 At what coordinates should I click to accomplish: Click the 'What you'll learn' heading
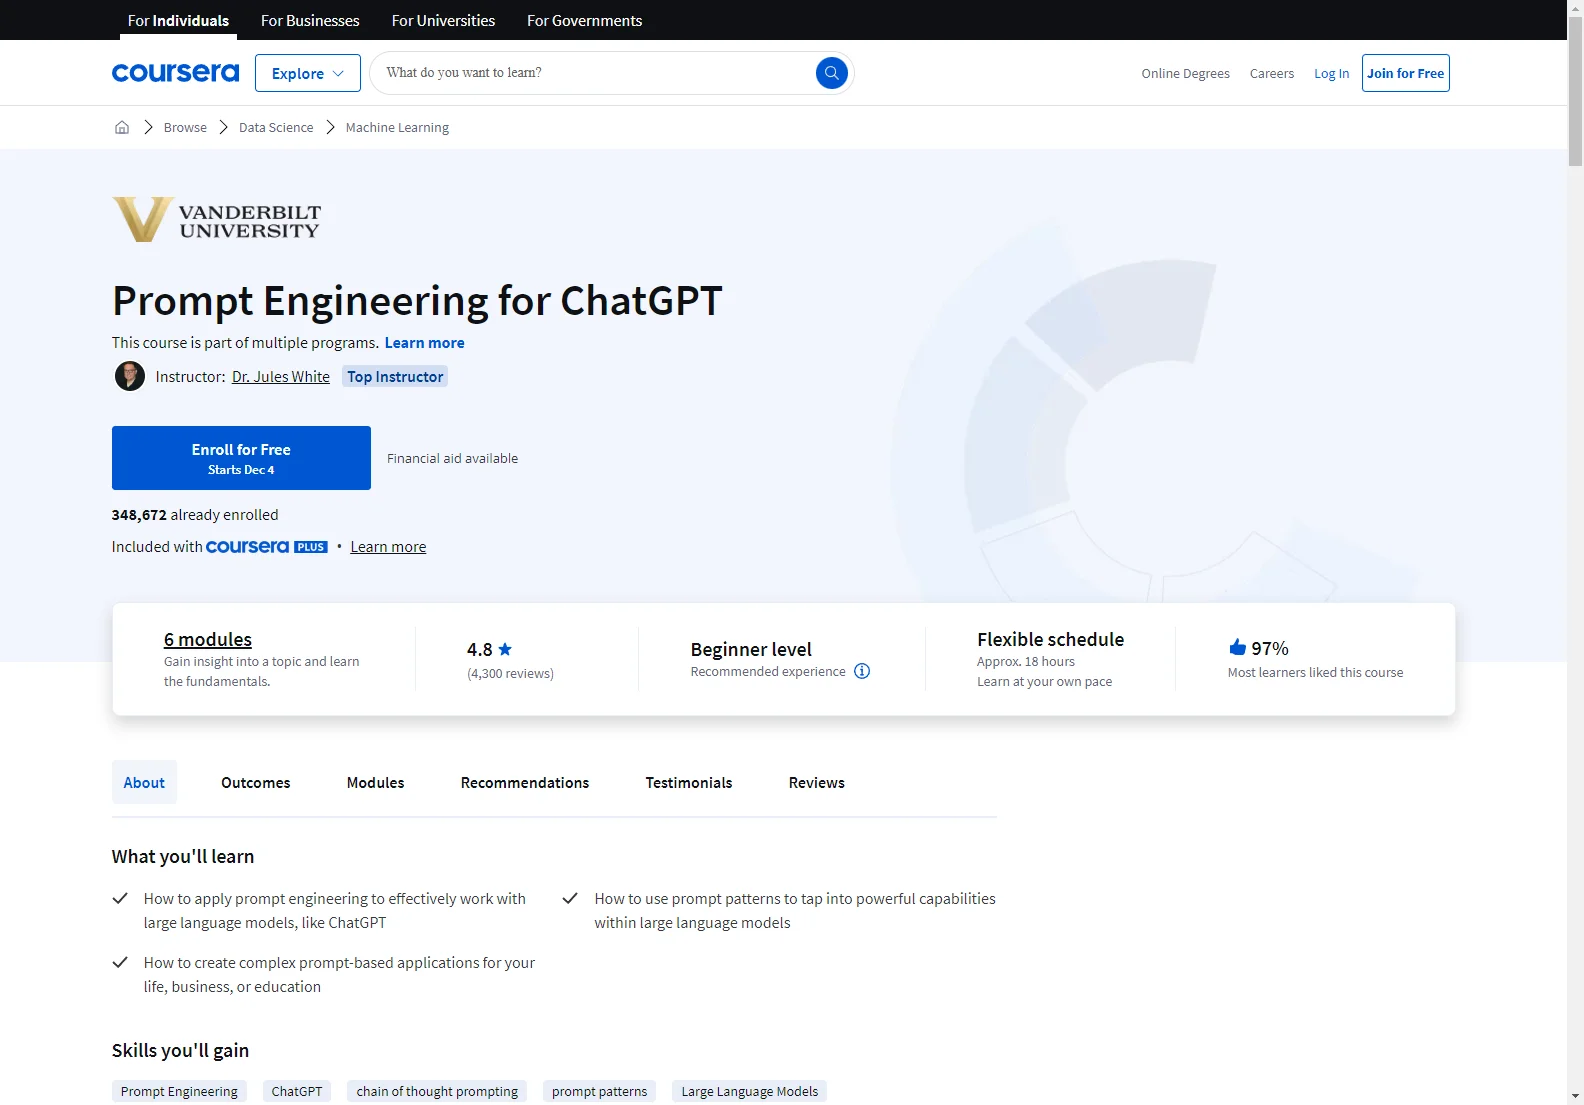click(x=183, y=856)
